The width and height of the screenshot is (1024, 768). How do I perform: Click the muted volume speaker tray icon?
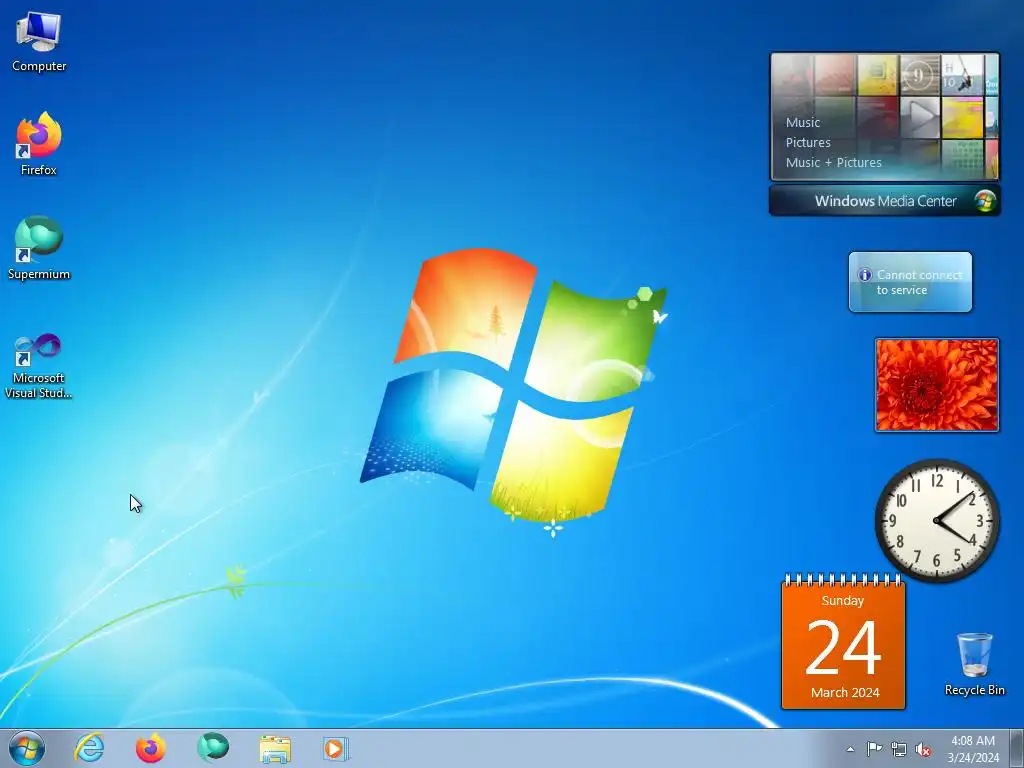(923, 750)
